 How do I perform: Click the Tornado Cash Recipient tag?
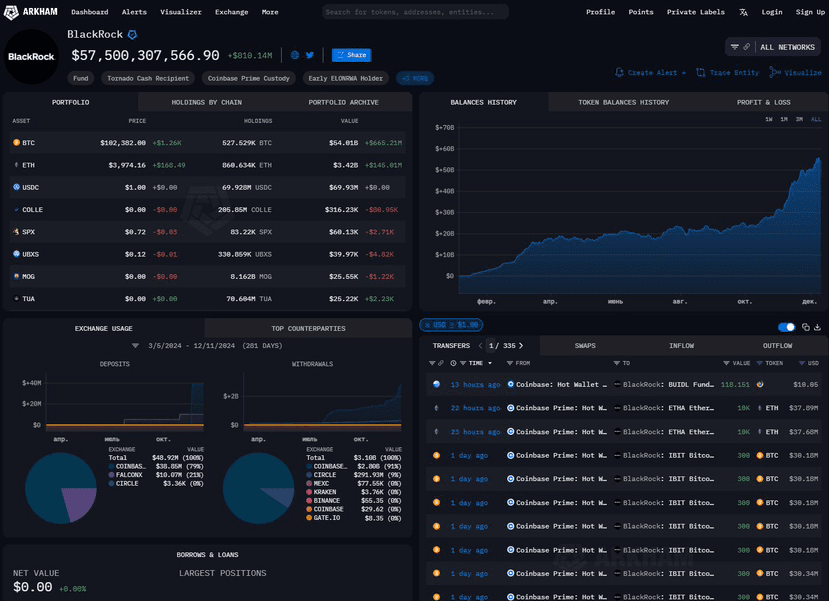point(148,78)
